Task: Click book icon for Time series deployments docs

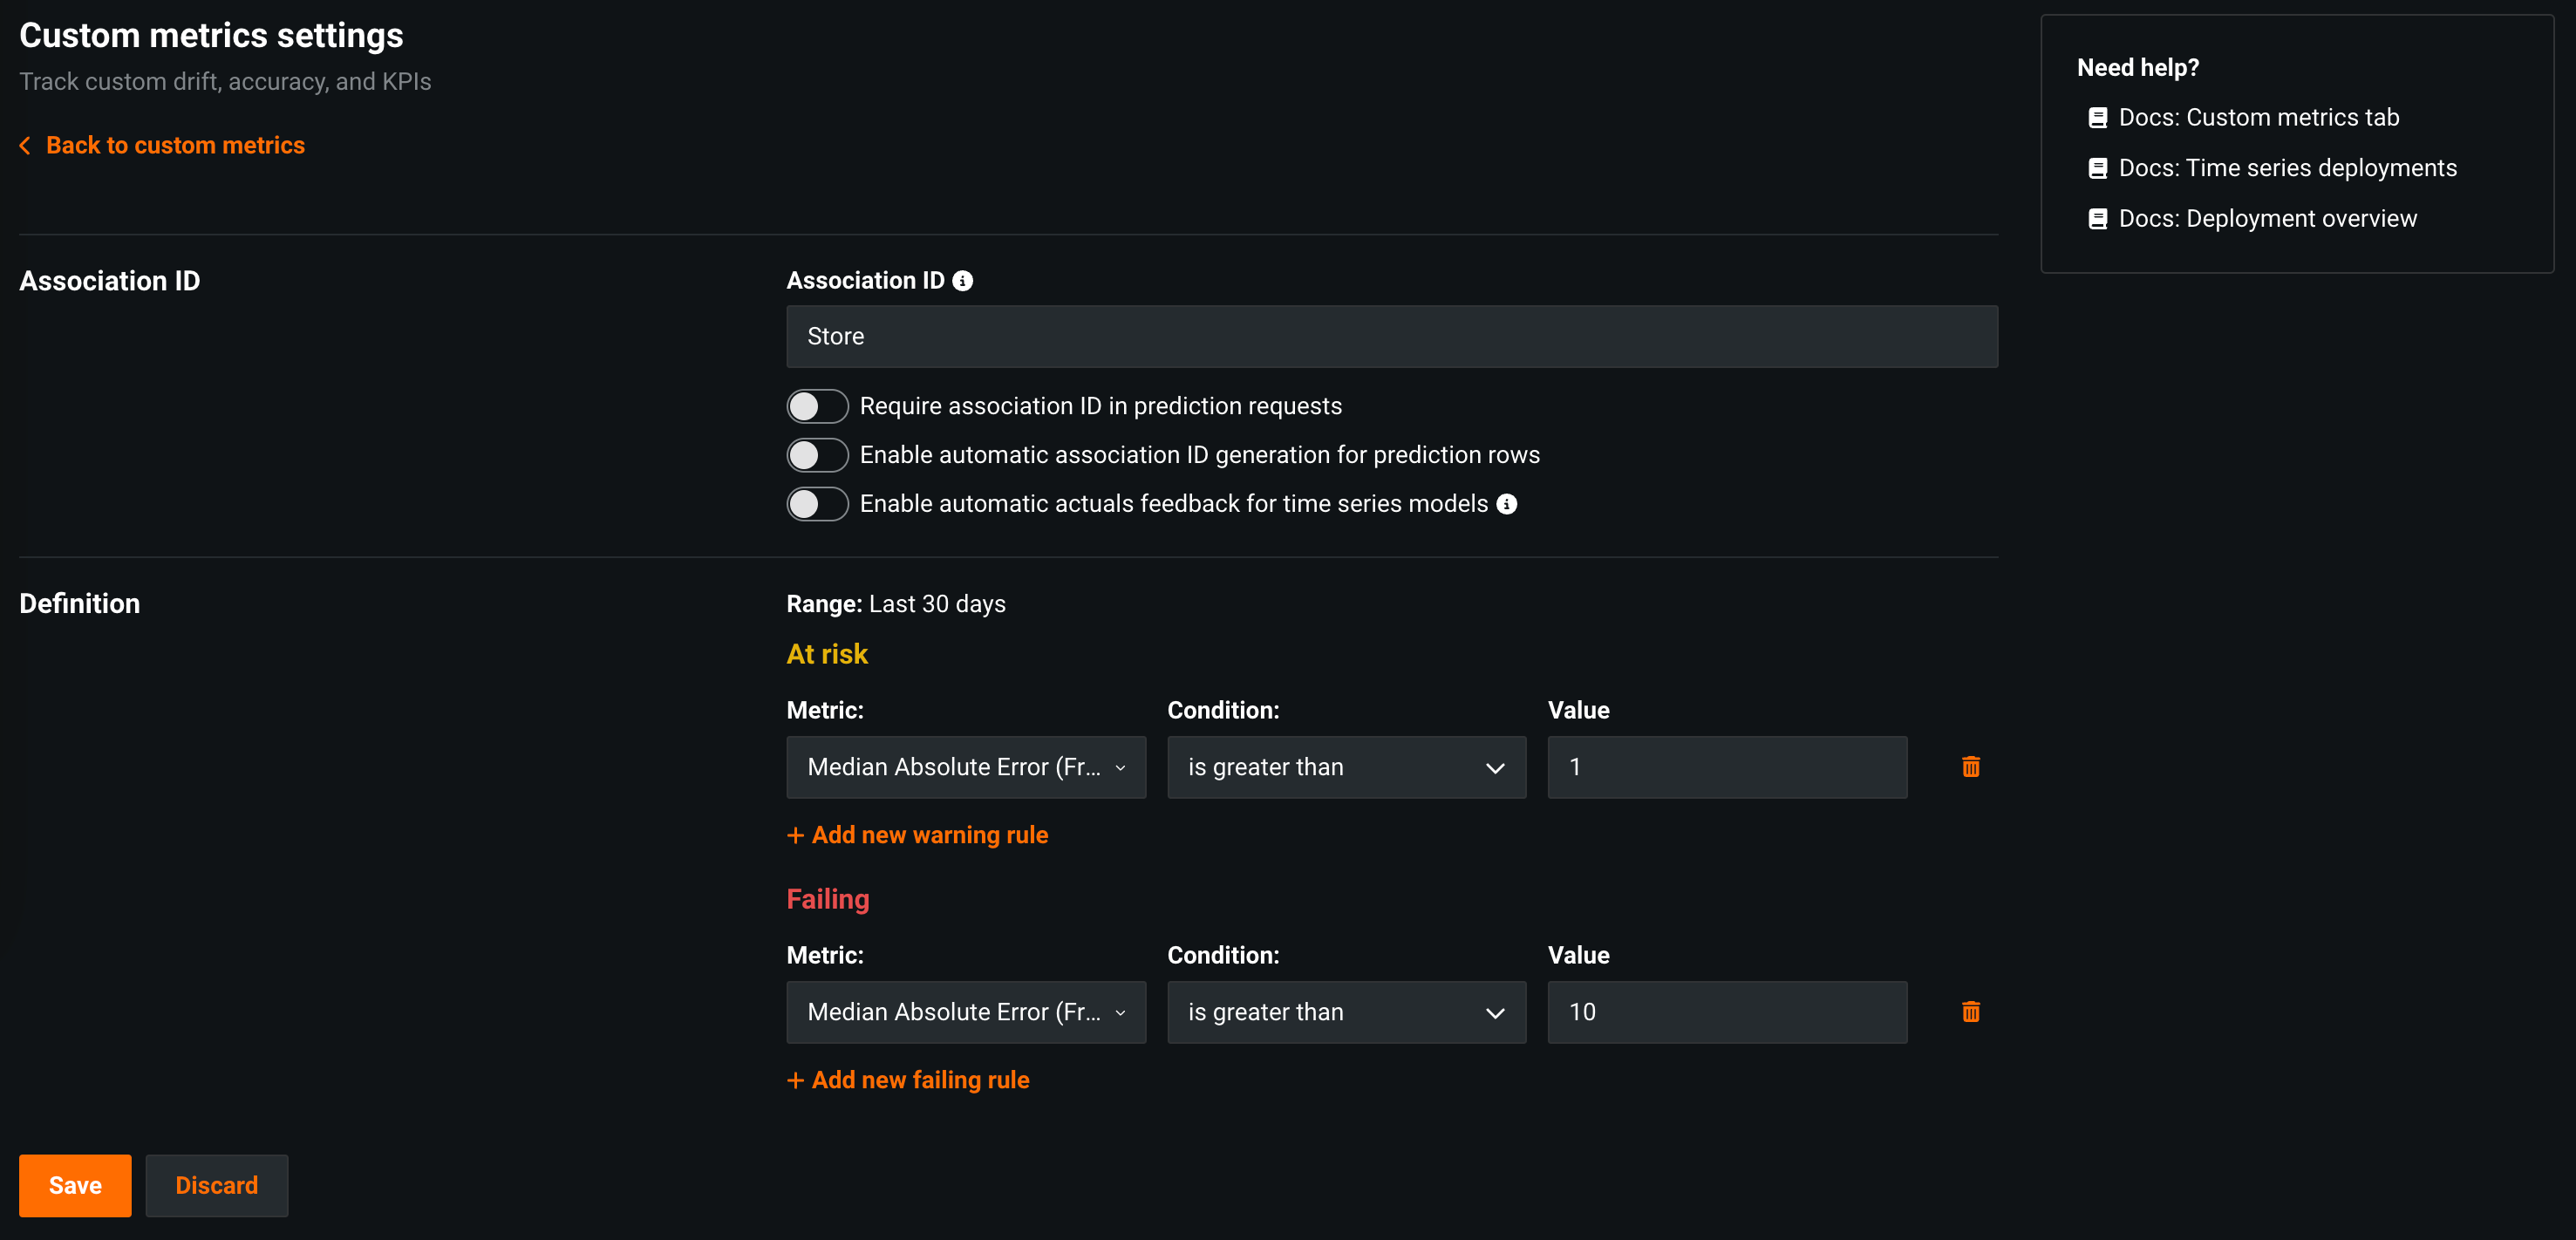Action: click(2097, 168)
